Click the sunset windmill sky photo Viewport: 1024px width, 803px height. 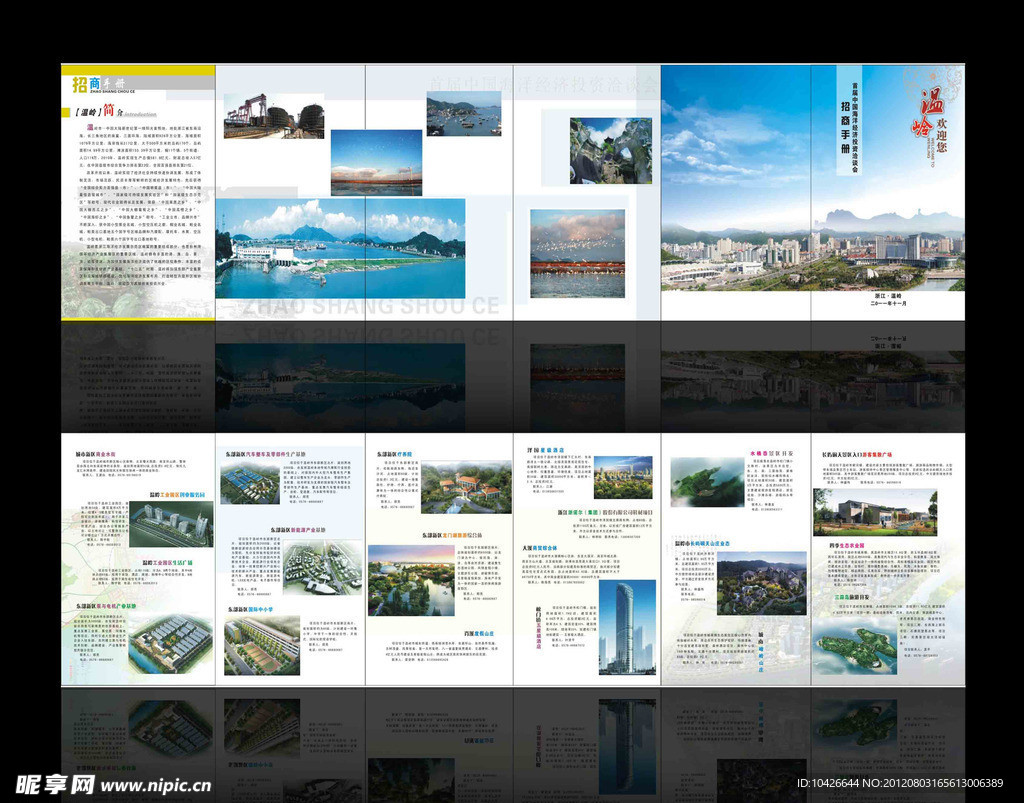(376, 163)
